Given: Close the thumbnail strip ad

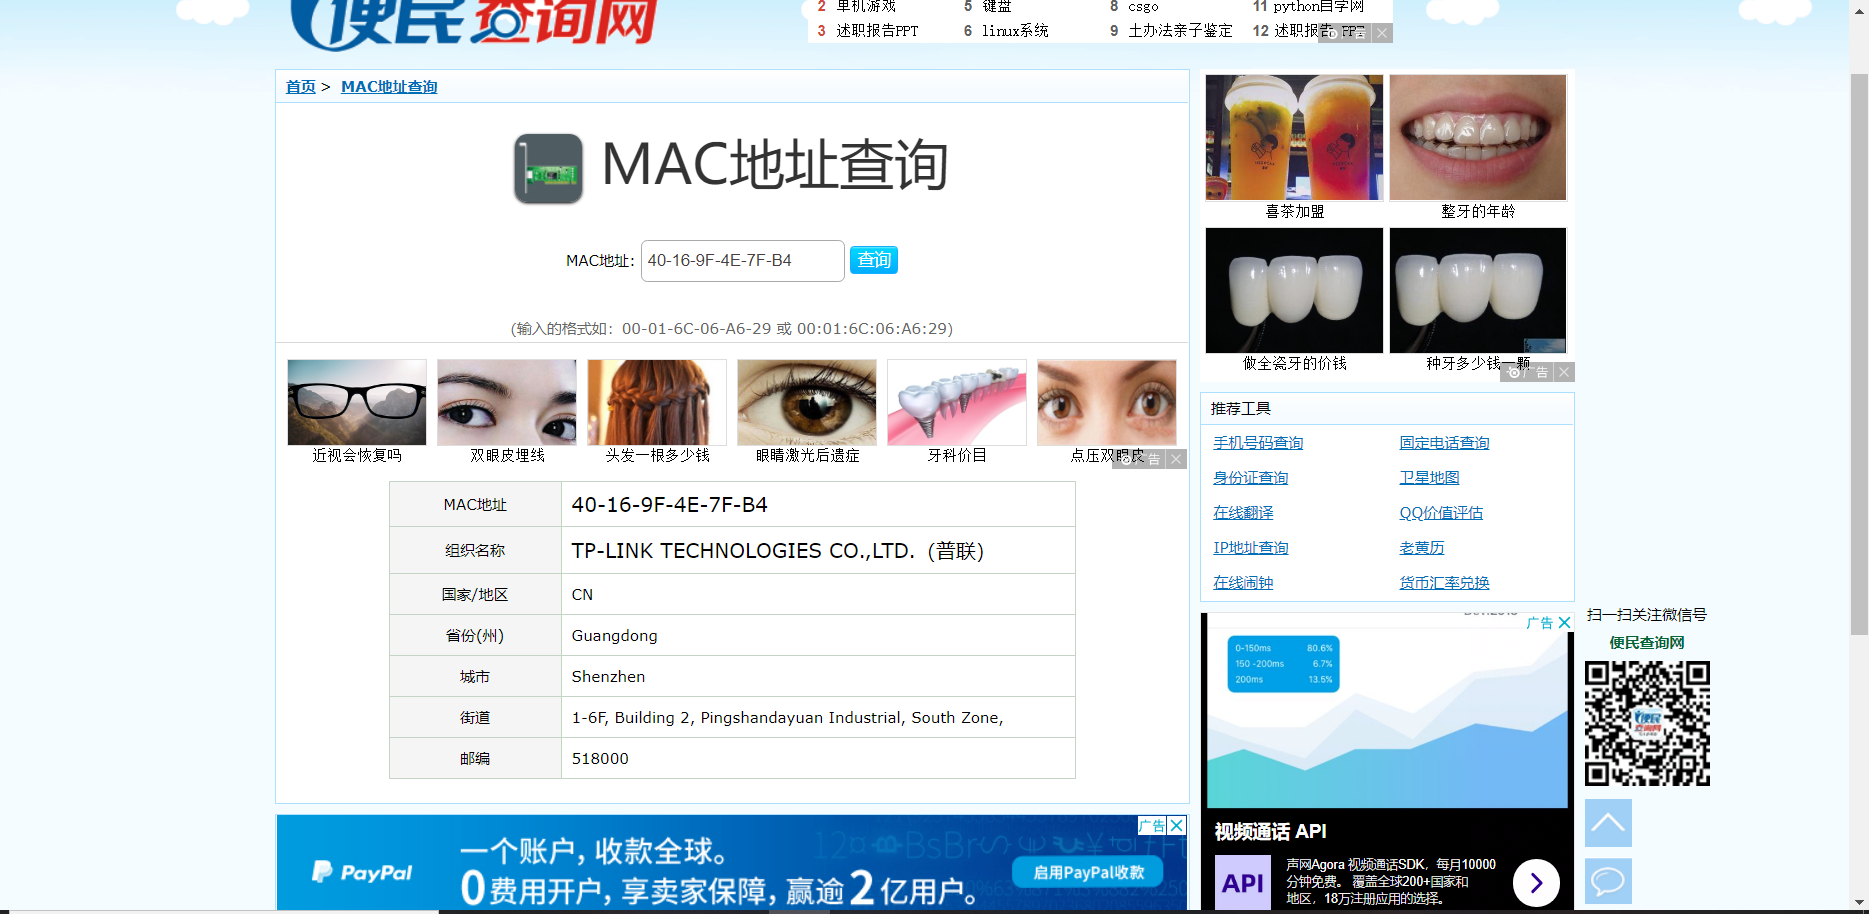Looking at the screenshot, I should pyautogui.click(x=1177, y=459).
